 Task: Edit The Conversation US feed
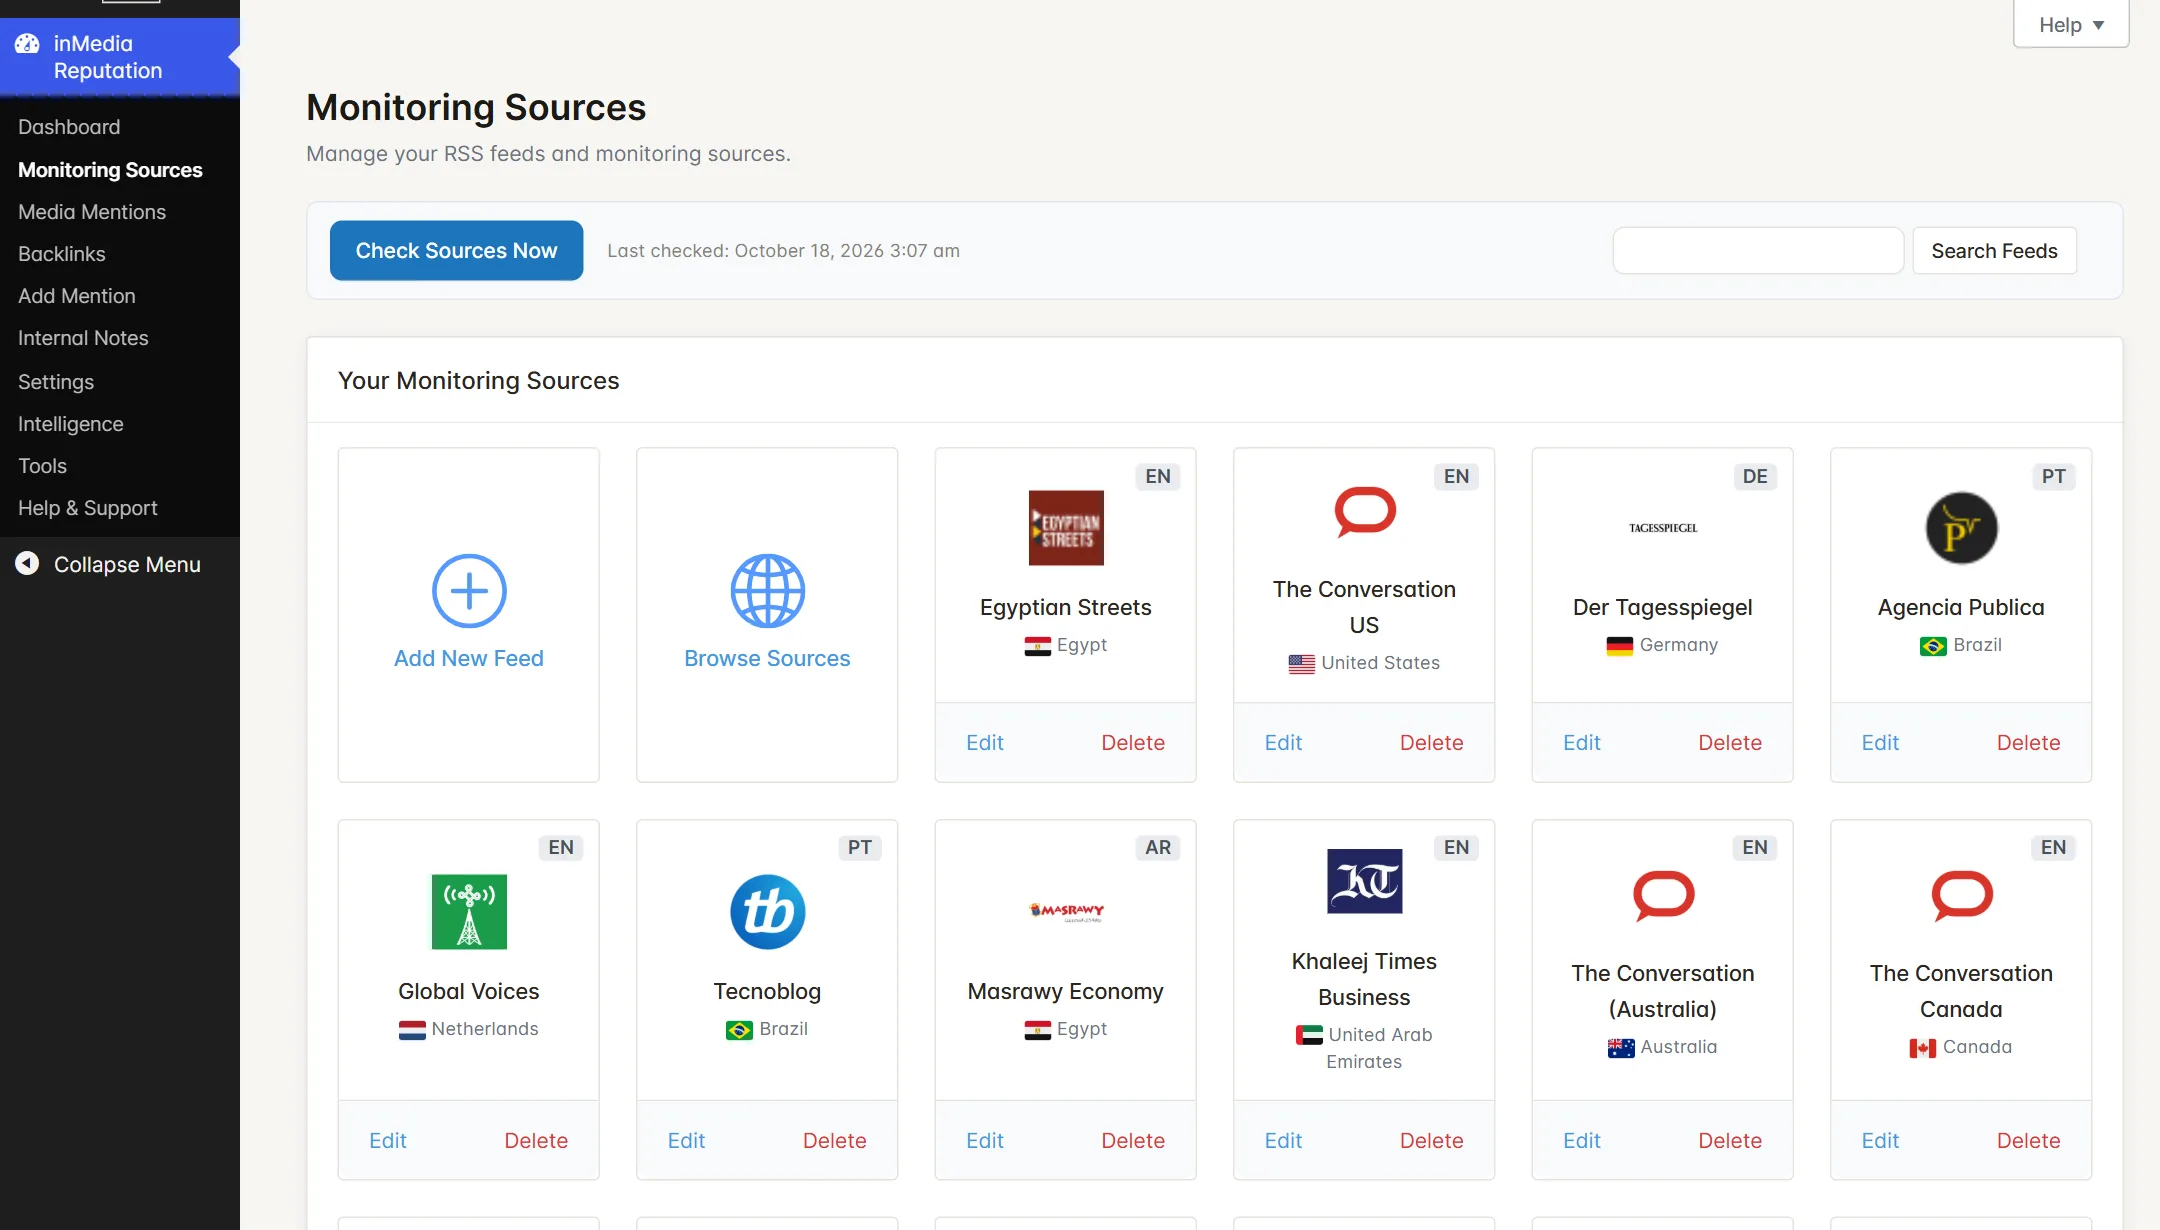click(1283, 743)
